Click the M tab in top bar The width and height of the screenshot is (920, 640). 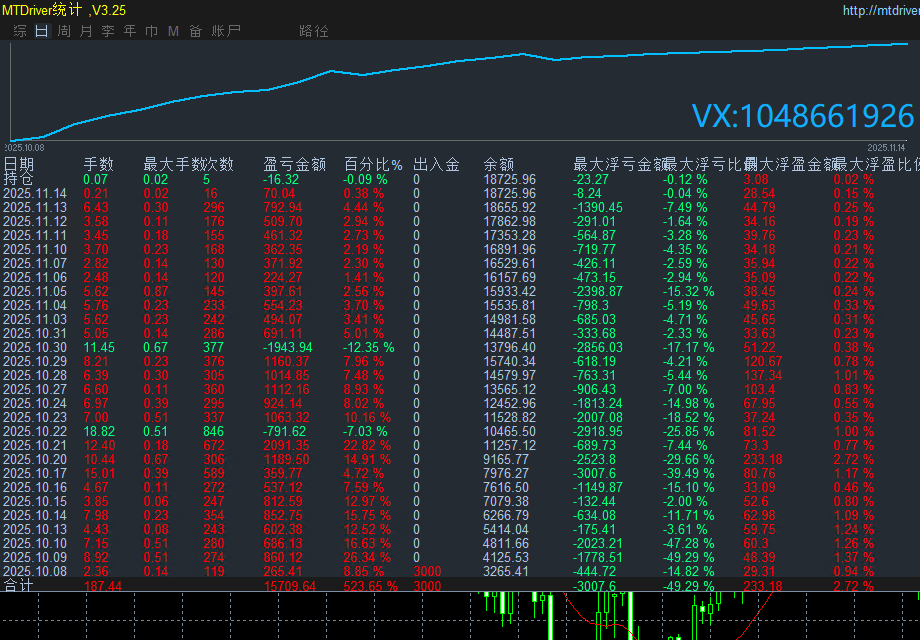[x=173, y=31]
